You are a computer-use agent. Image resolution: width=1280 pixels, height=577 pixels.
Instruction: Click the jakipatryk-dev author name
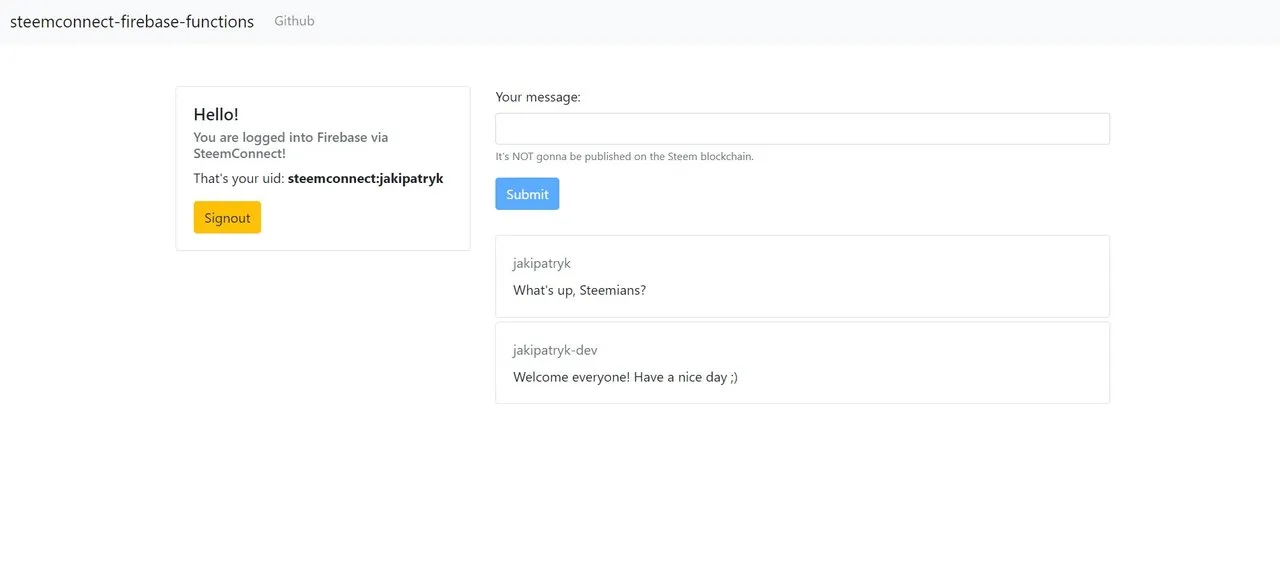555,350
